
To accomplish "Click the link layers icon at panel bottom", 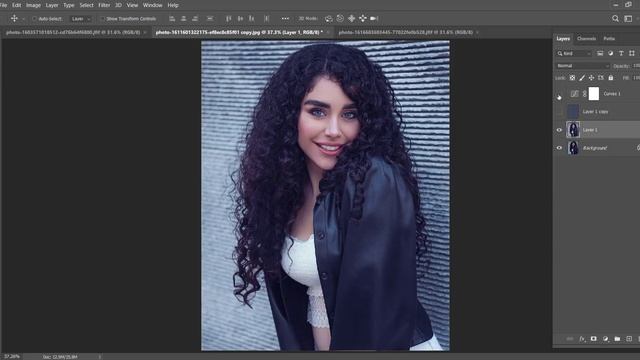I will [570, 339].
